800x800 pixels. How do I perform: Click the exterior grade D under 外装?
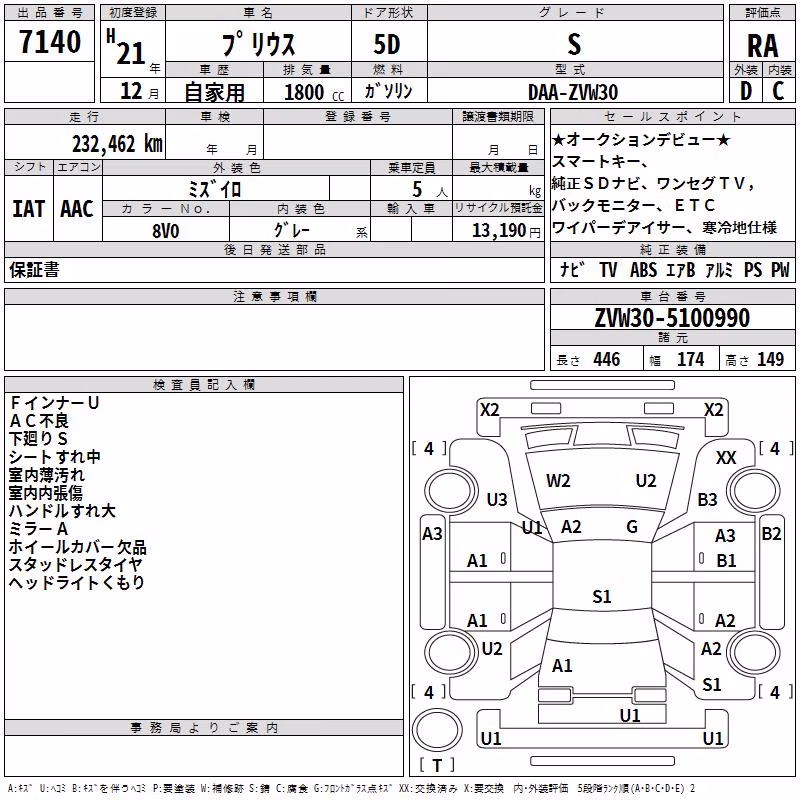click(x=746, y=91)
